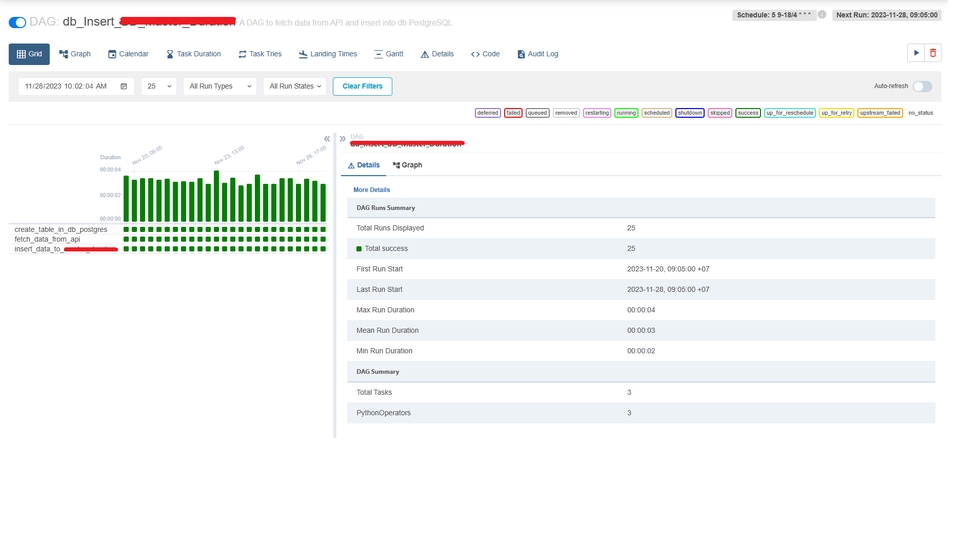Viewport: 960px width, 553px height.
Task: Filter by the deferred status badge
Action: pos(488,113)
